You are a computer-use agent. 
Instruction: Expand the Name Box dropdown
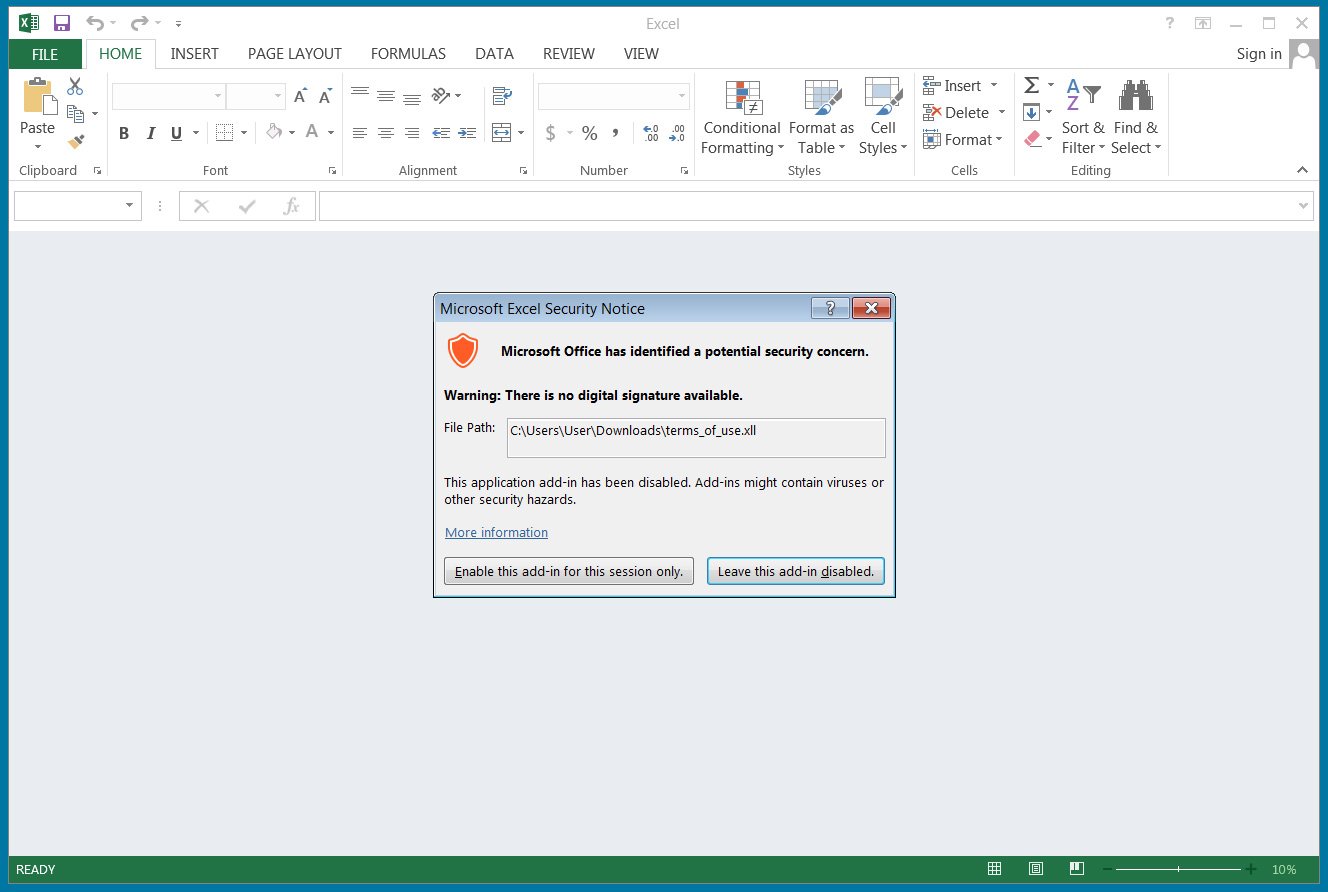129,206
